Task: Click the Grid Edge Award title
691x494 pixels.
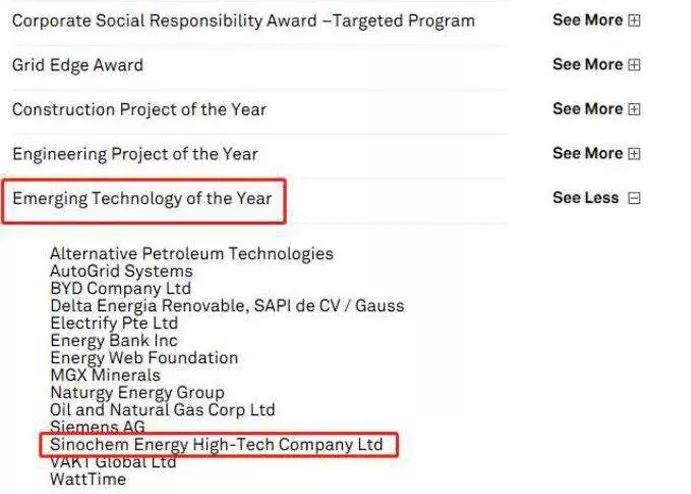Action: [78, 65]
